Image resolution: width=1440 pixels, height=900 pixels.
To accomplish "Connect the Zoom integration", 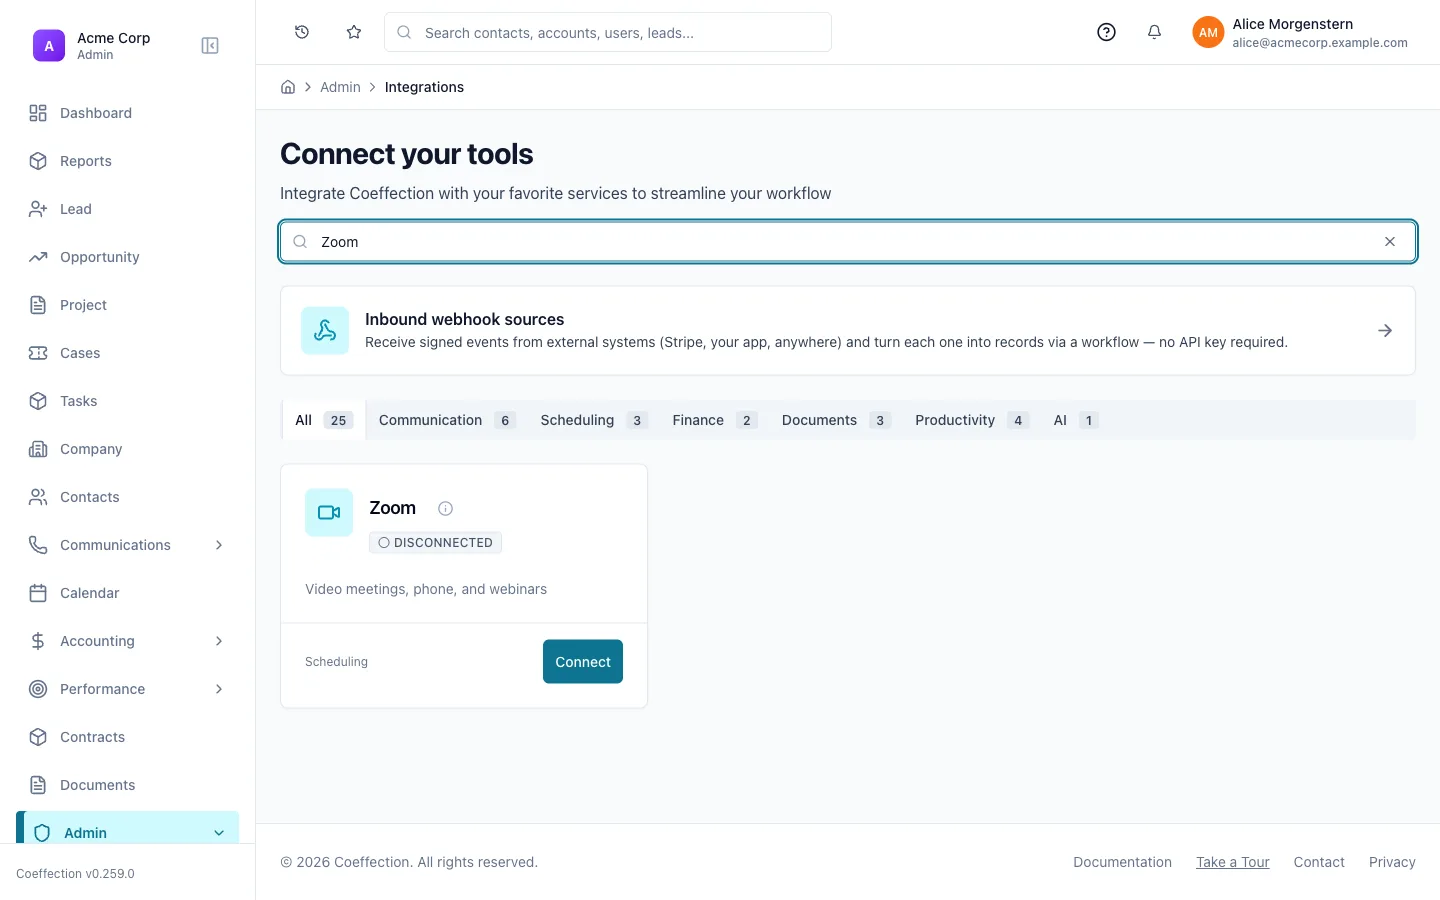I will pos(583,662).
